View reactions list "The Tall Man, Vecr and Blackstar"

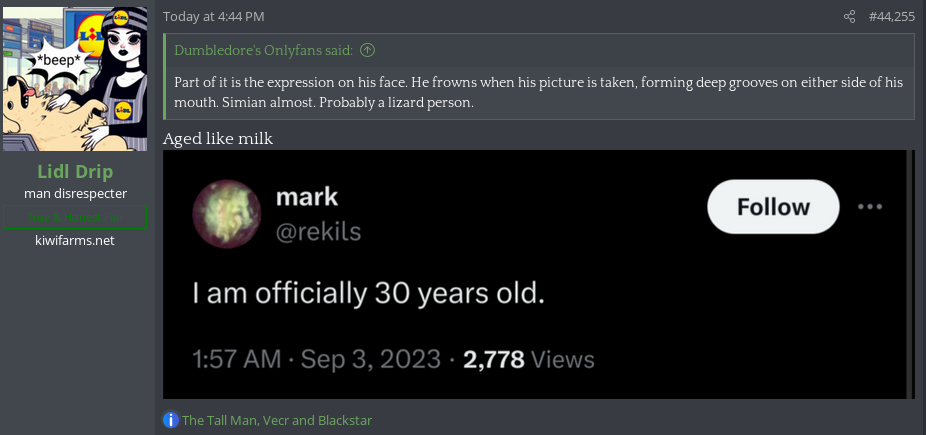(x=277, y=420)
